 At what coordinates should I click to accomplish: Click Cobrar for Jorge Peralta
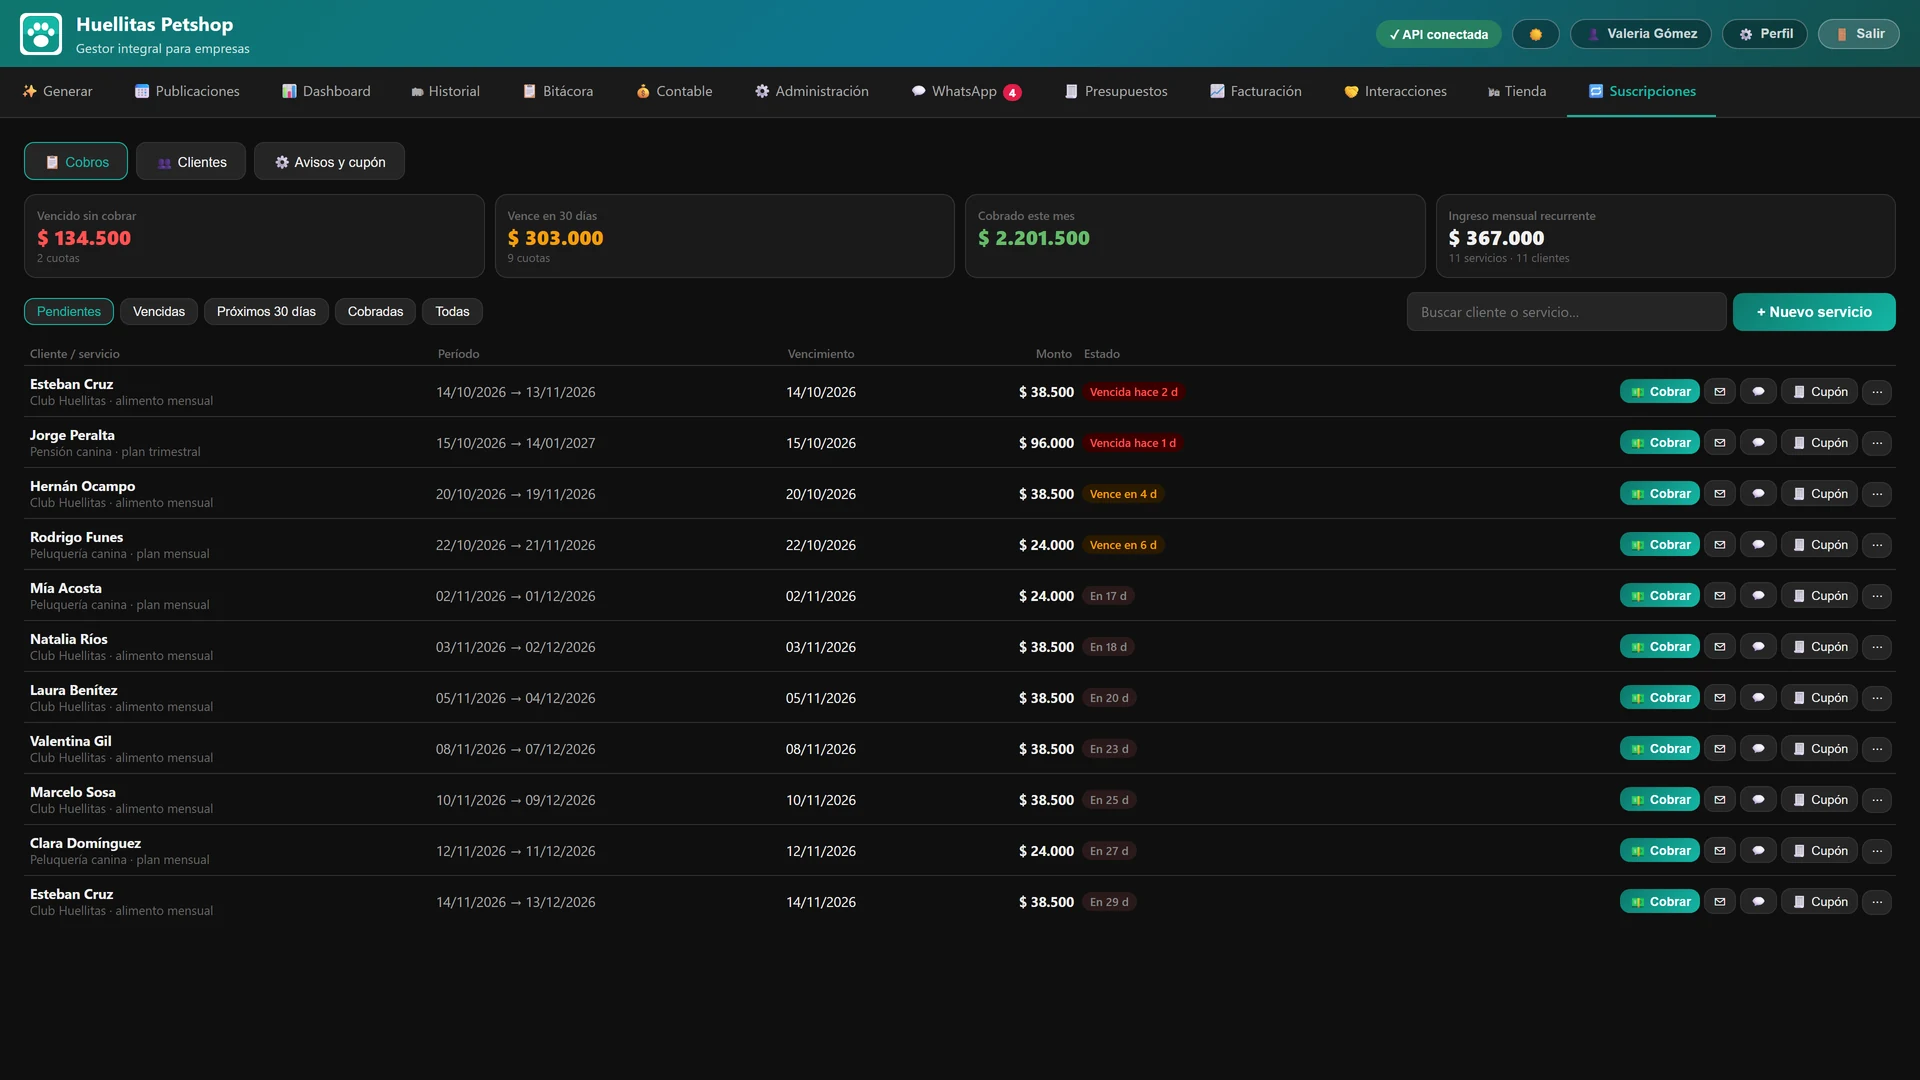1660,443
